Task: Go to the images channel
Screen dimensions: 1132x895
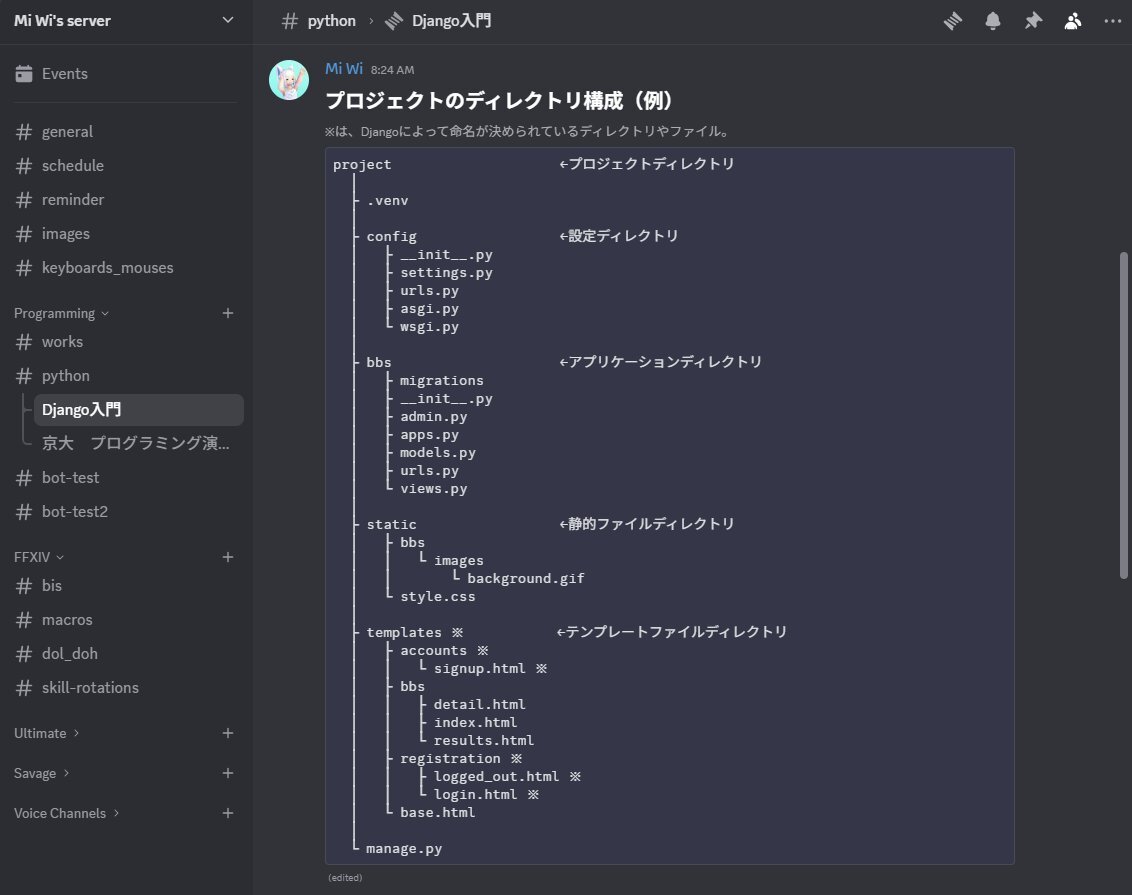Action: coord(125,234)
